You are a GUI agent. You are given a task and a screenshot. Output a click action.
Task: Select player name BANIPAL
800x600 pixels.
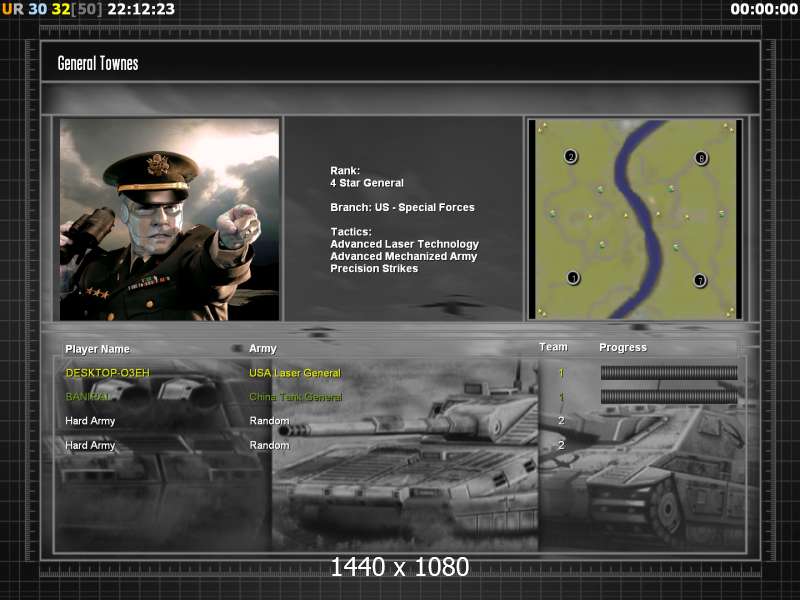pyautogui.click(x=87, y=396)
